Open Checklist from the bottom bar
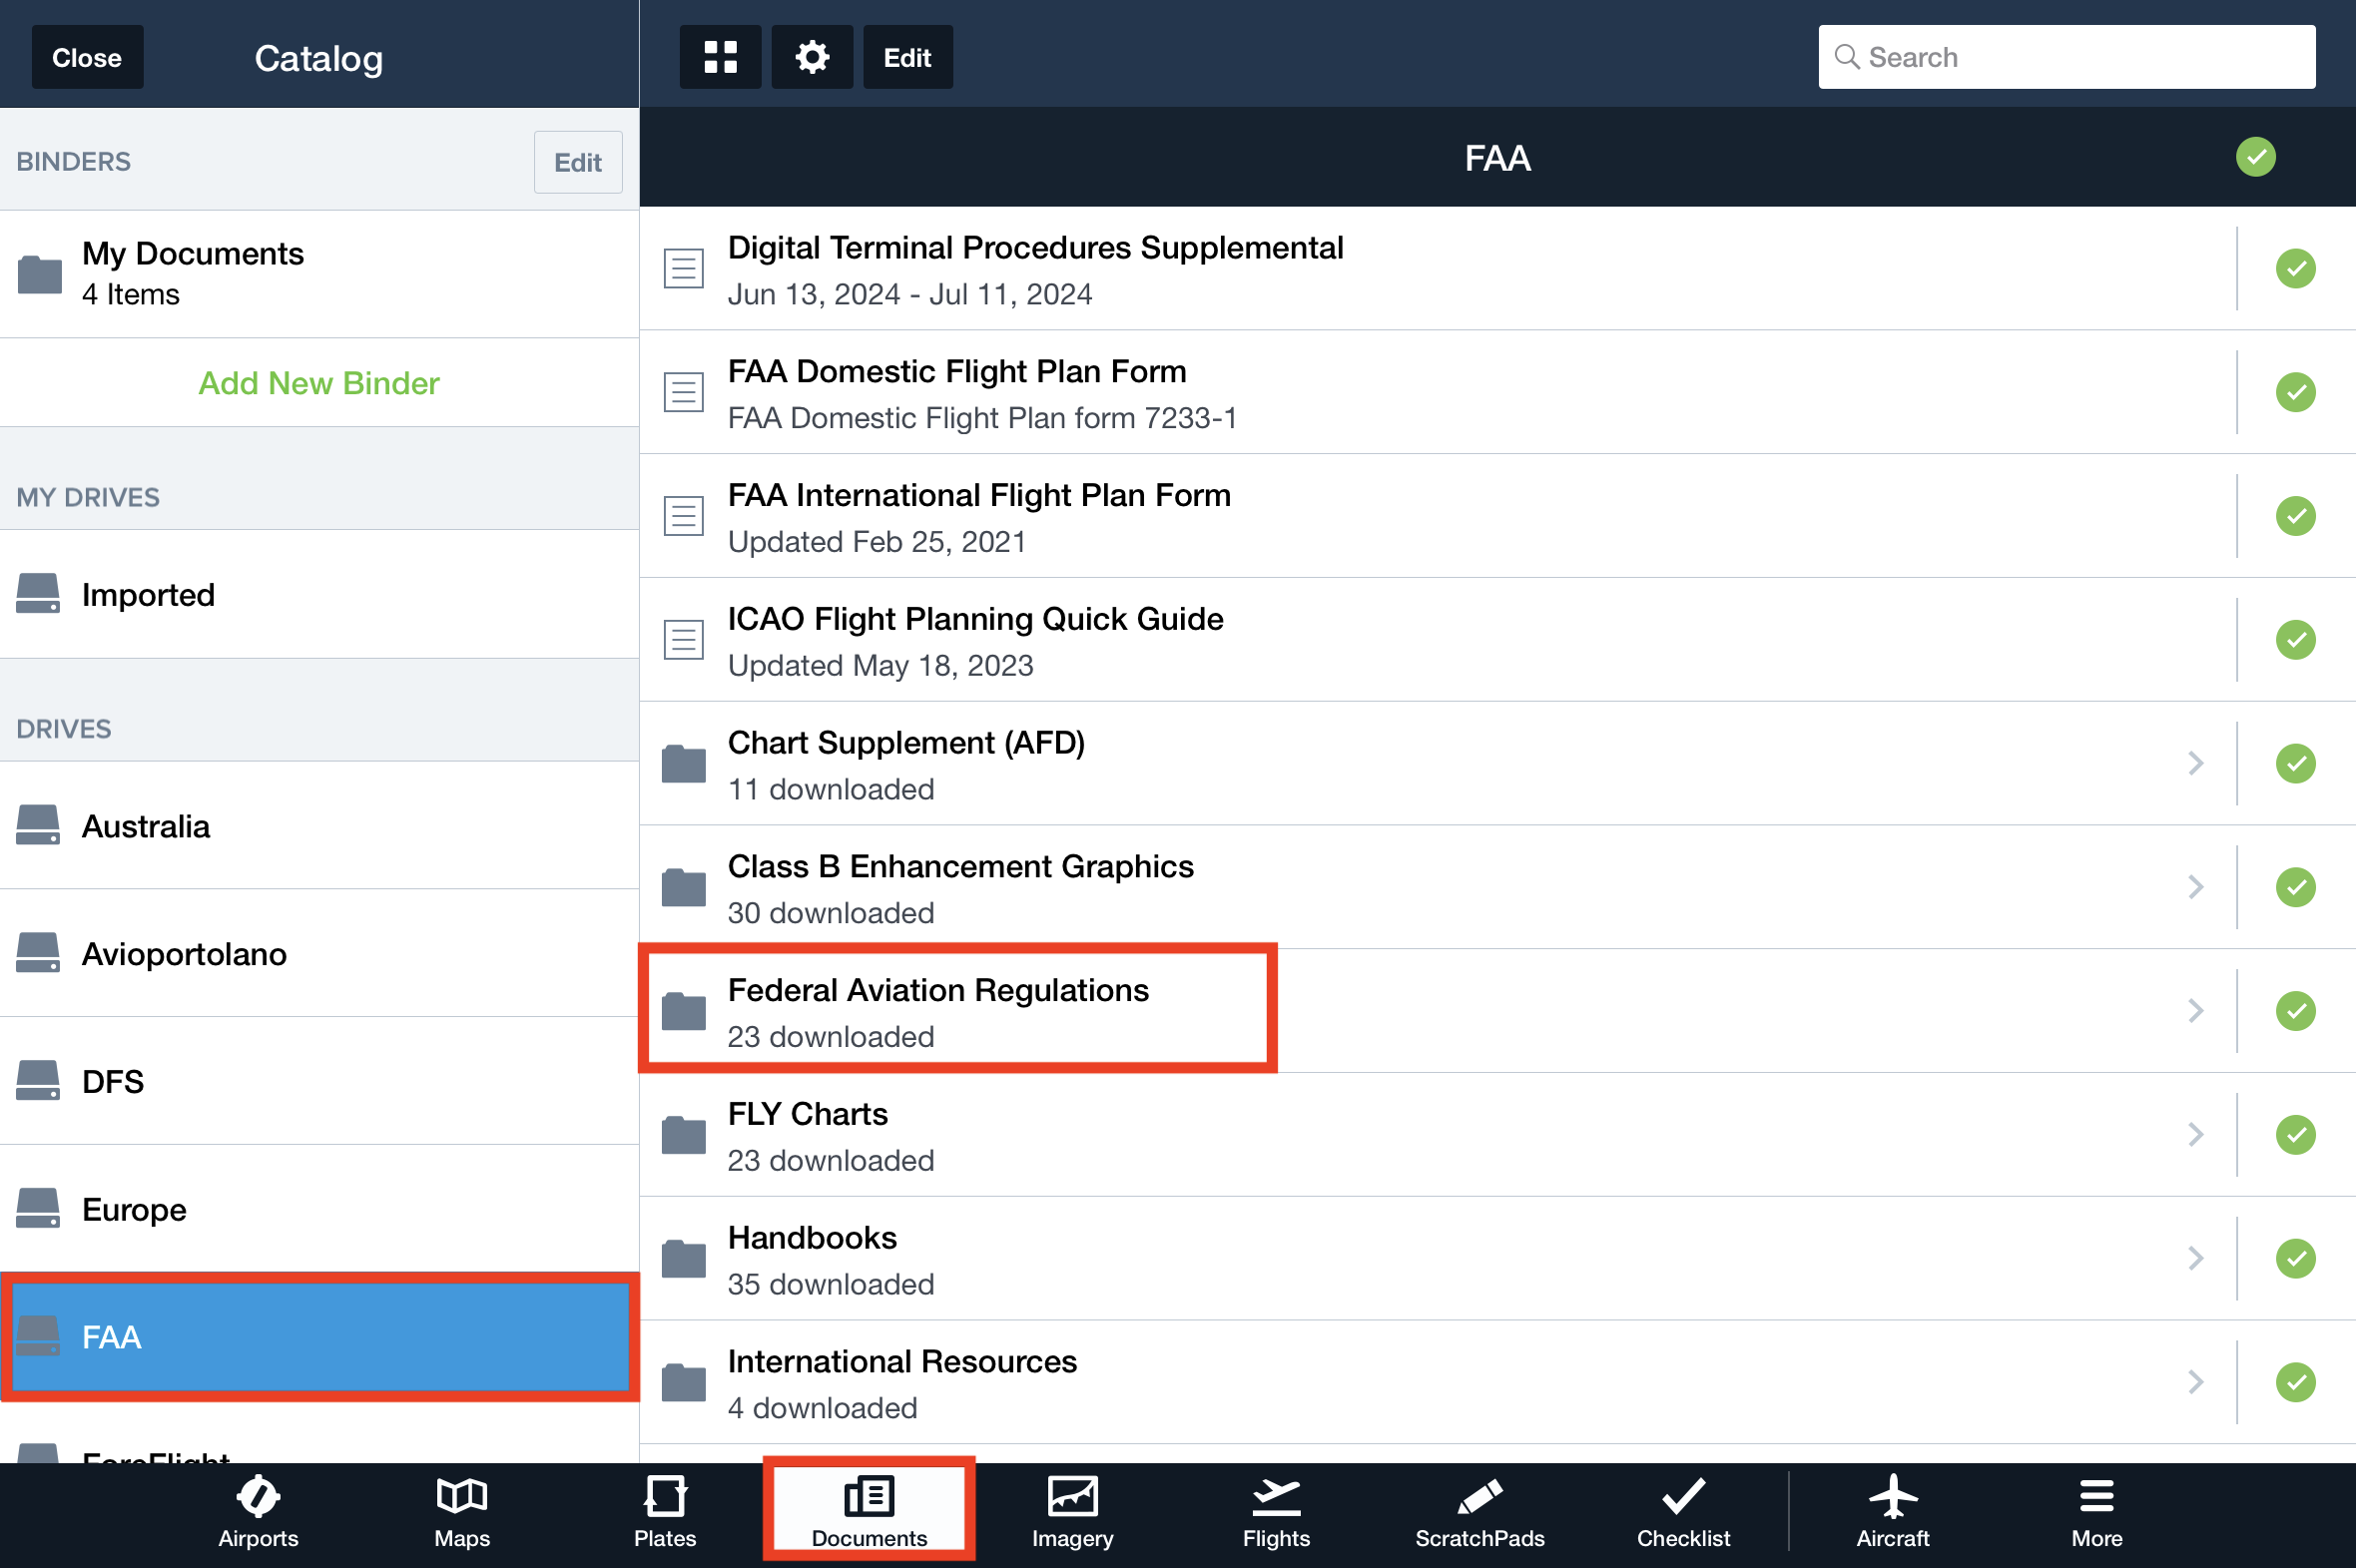Image resolution: width=2356 pixels, height=1568 pixels. (x=1684, y=1513)
